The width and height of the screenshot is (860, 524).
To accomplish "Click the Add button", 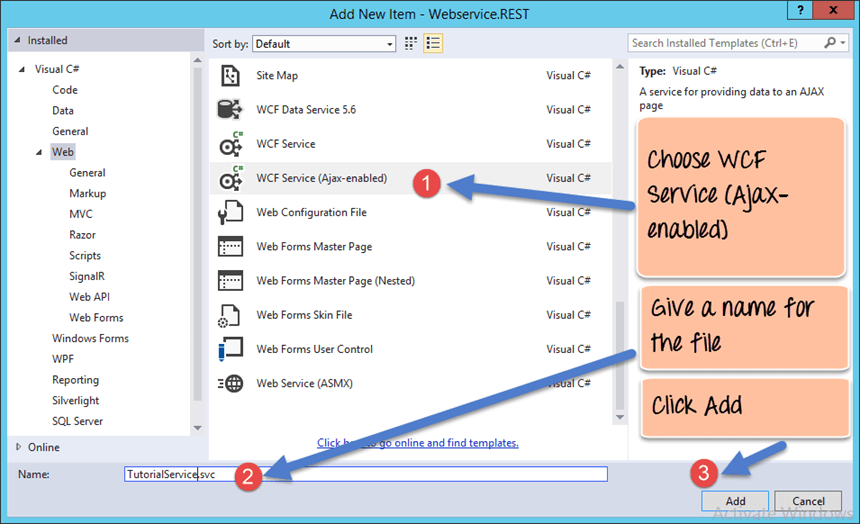I will [x=735, y=501].
